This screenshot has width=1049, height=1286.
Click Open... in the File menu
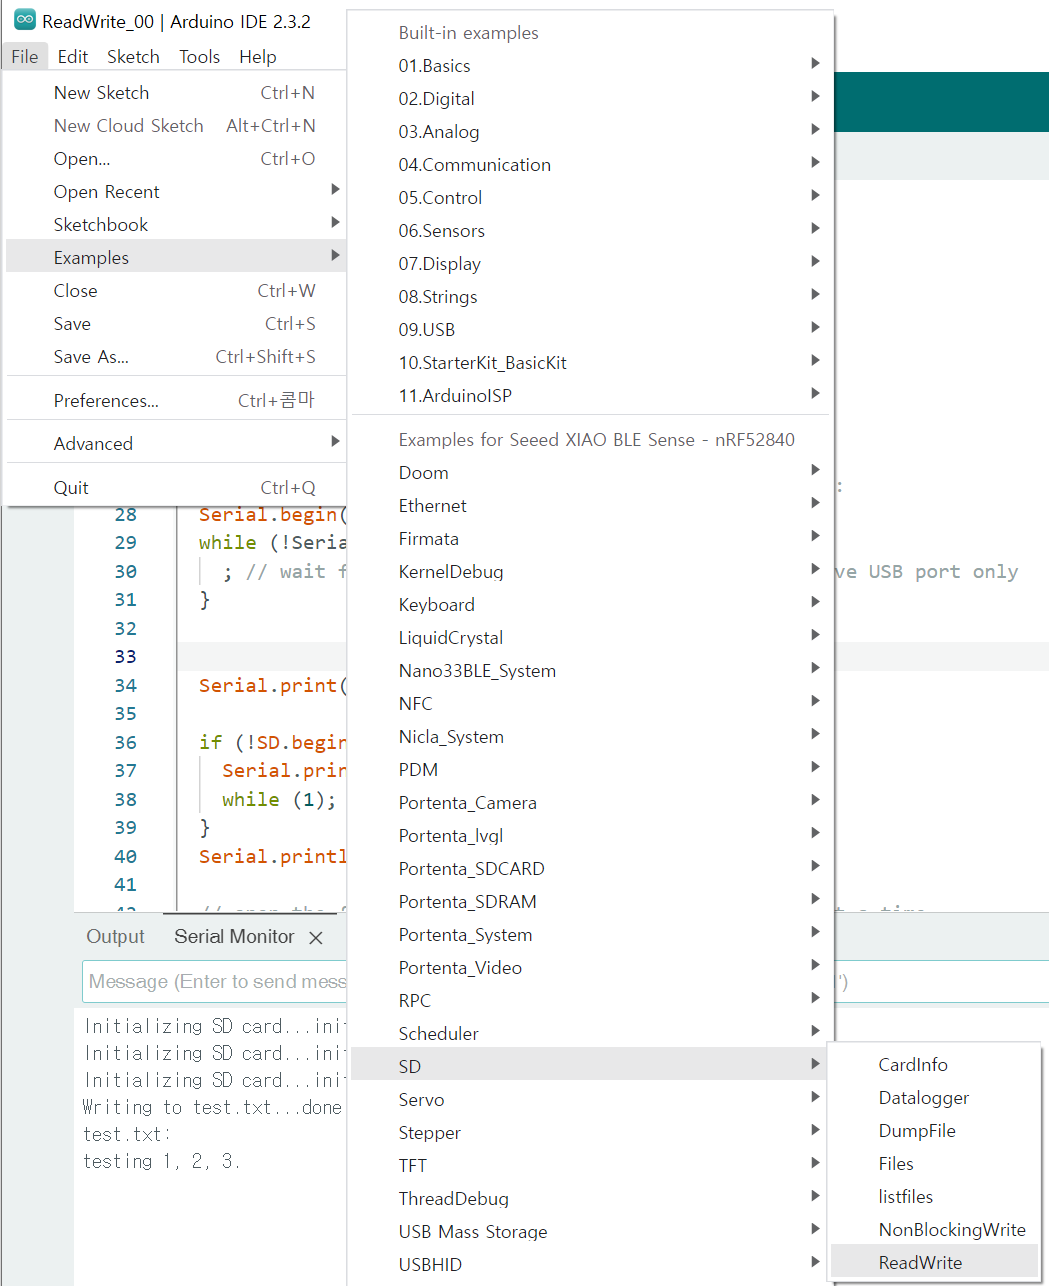[x=176, y=159]
